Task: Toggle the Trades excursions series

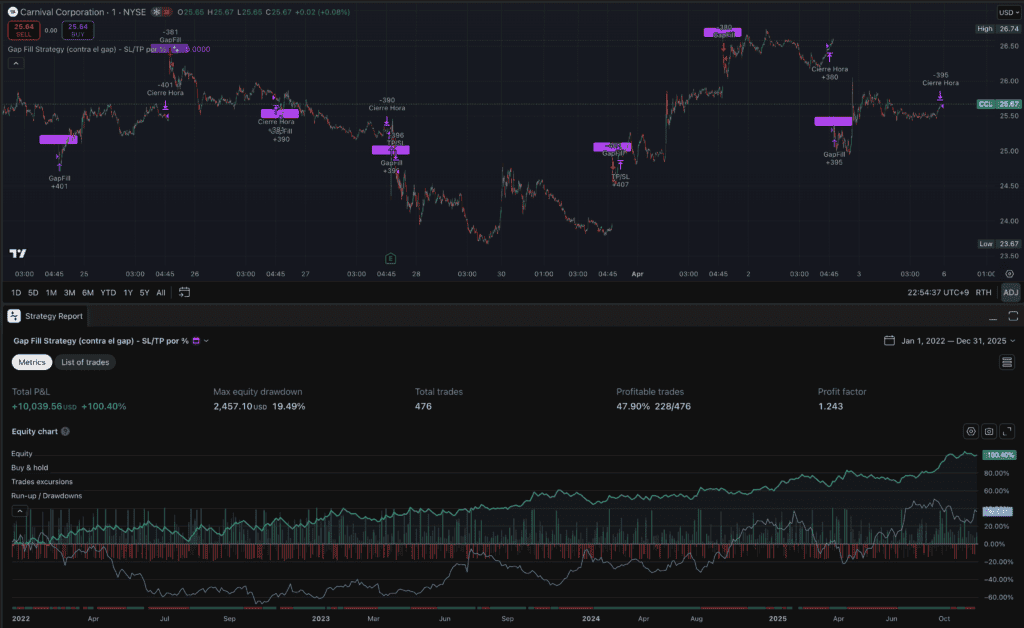Action: [x=42, y=482]
